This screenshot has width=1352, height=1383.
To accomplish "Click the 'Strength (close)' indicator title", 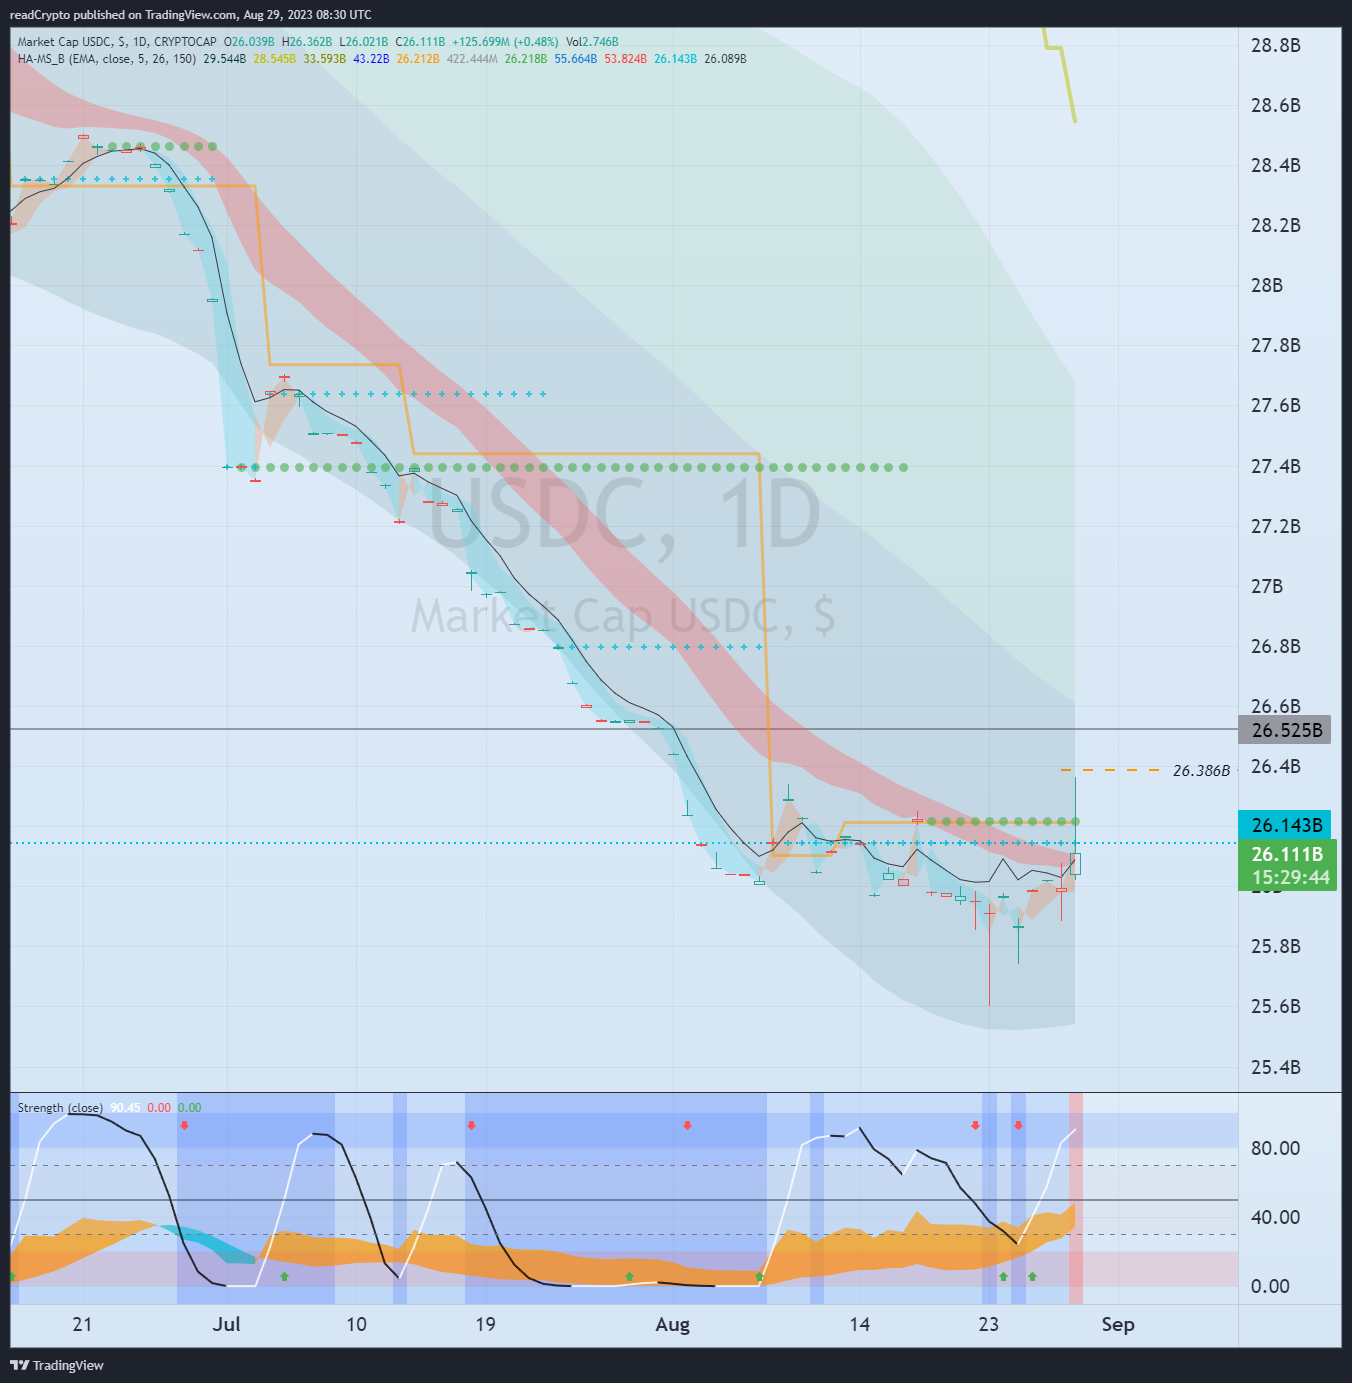I will click(x=60, y=1108).
